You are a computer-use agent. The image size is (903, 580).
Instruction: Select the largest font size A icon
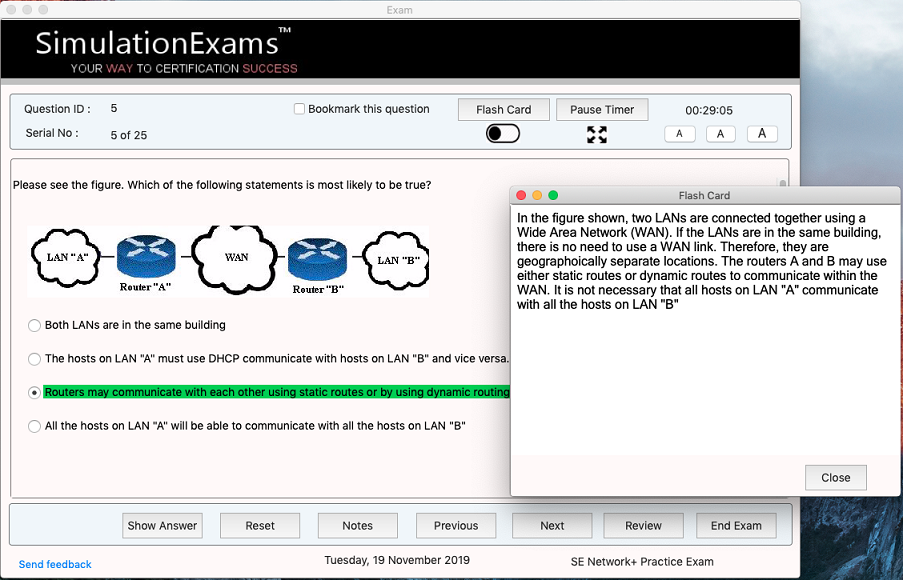point(761,133)
